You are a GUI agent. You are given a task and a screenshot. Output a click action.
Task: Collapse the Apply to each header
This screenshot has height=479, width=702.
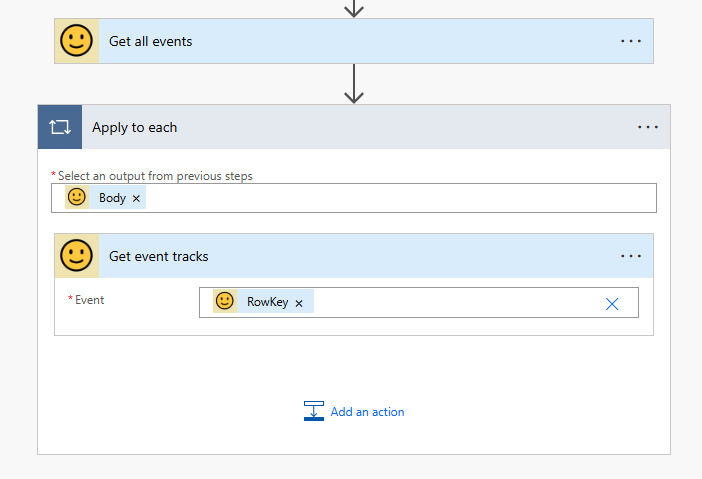[x=350, y=127]
